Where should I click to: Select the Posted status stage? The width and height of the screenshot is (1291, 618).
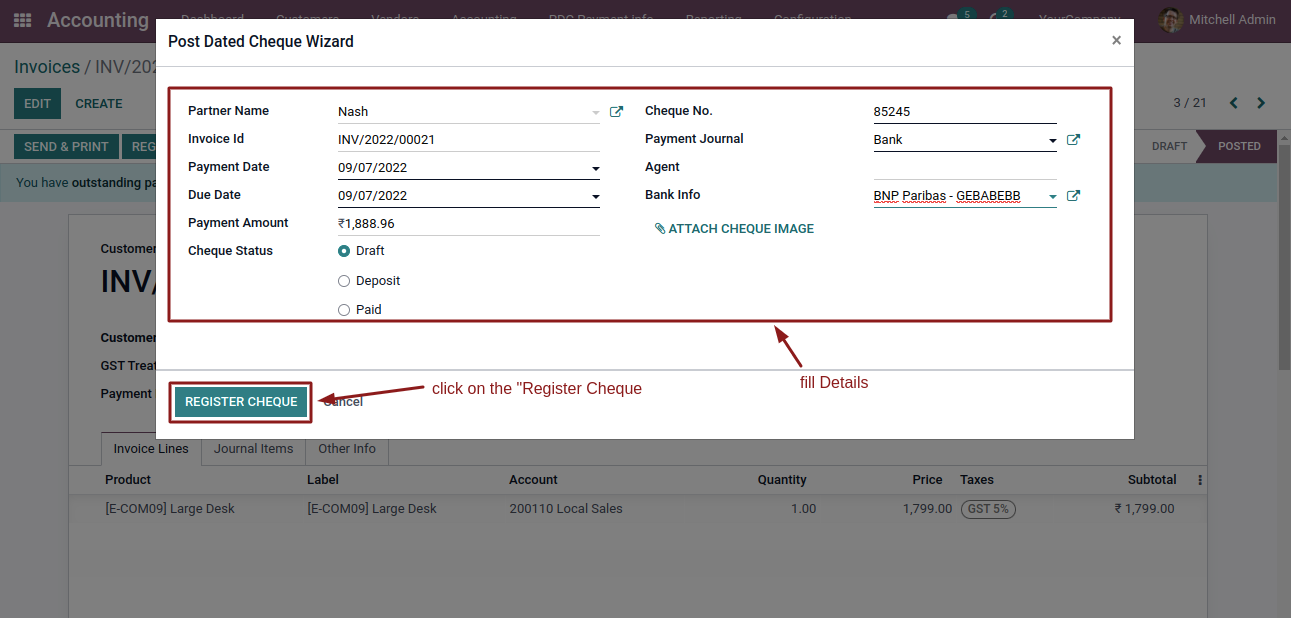point(1239,146)
